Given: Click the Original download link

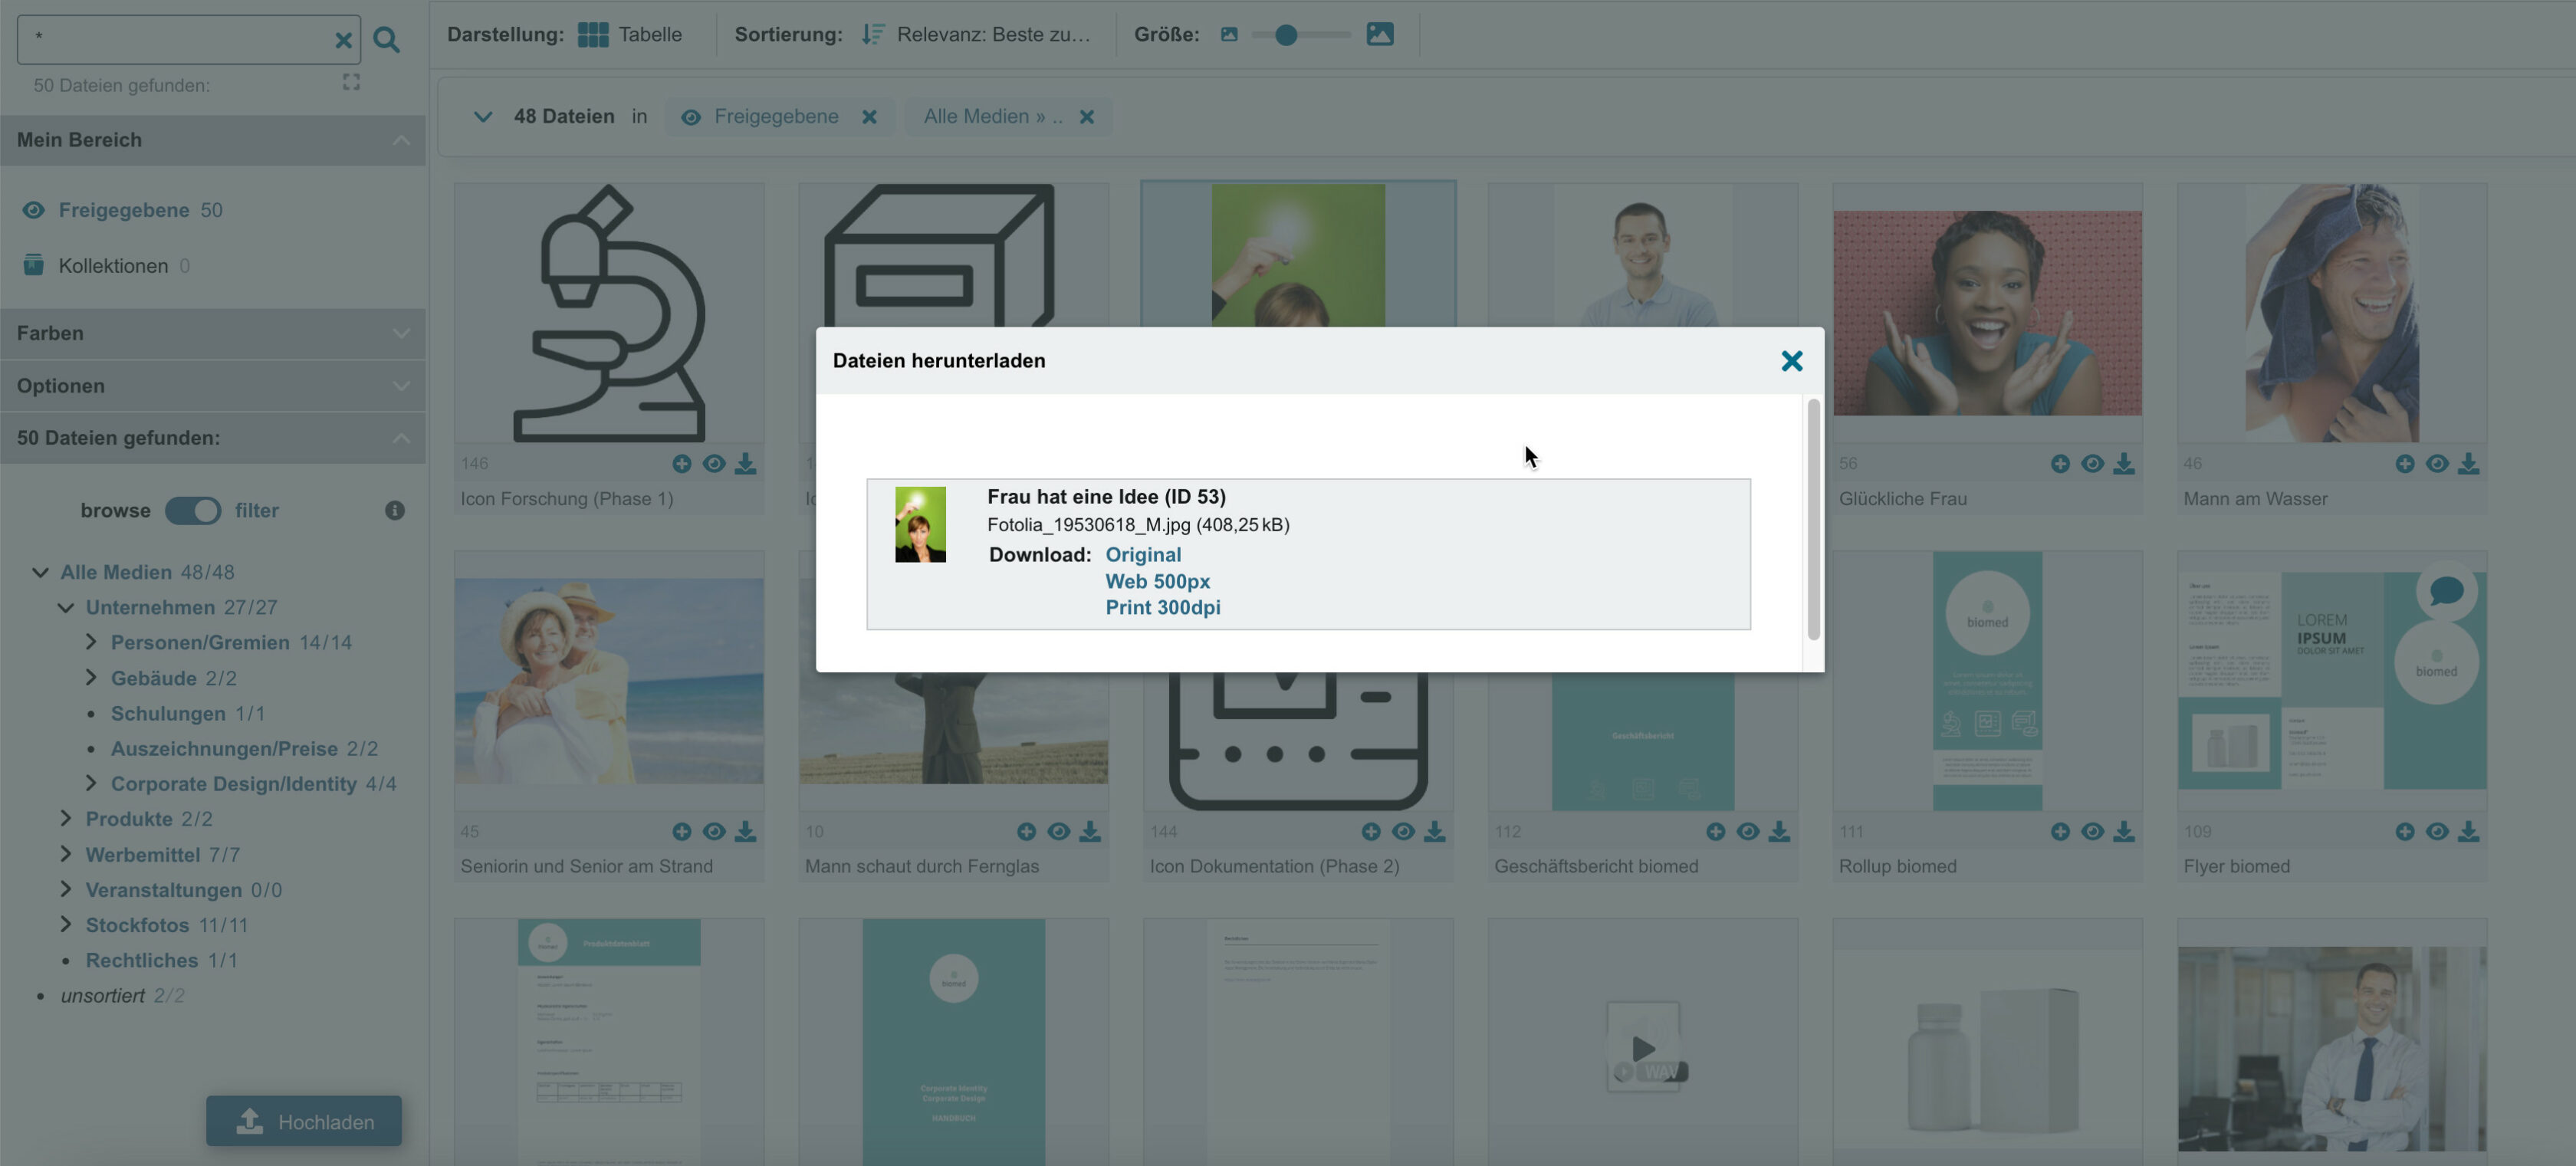Looking at the screenshot, I should point(1143,555).
